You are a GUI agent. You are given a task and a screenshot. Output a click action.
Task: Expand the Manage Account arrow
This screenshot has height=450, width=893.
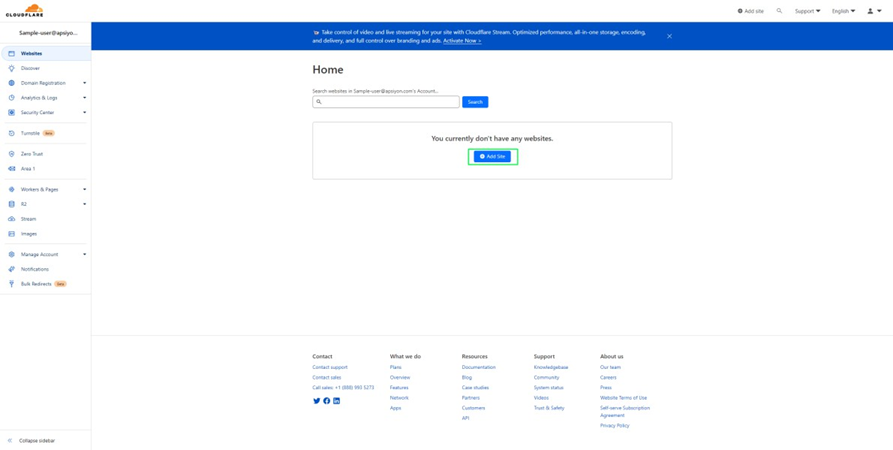[x=84, y=255]
